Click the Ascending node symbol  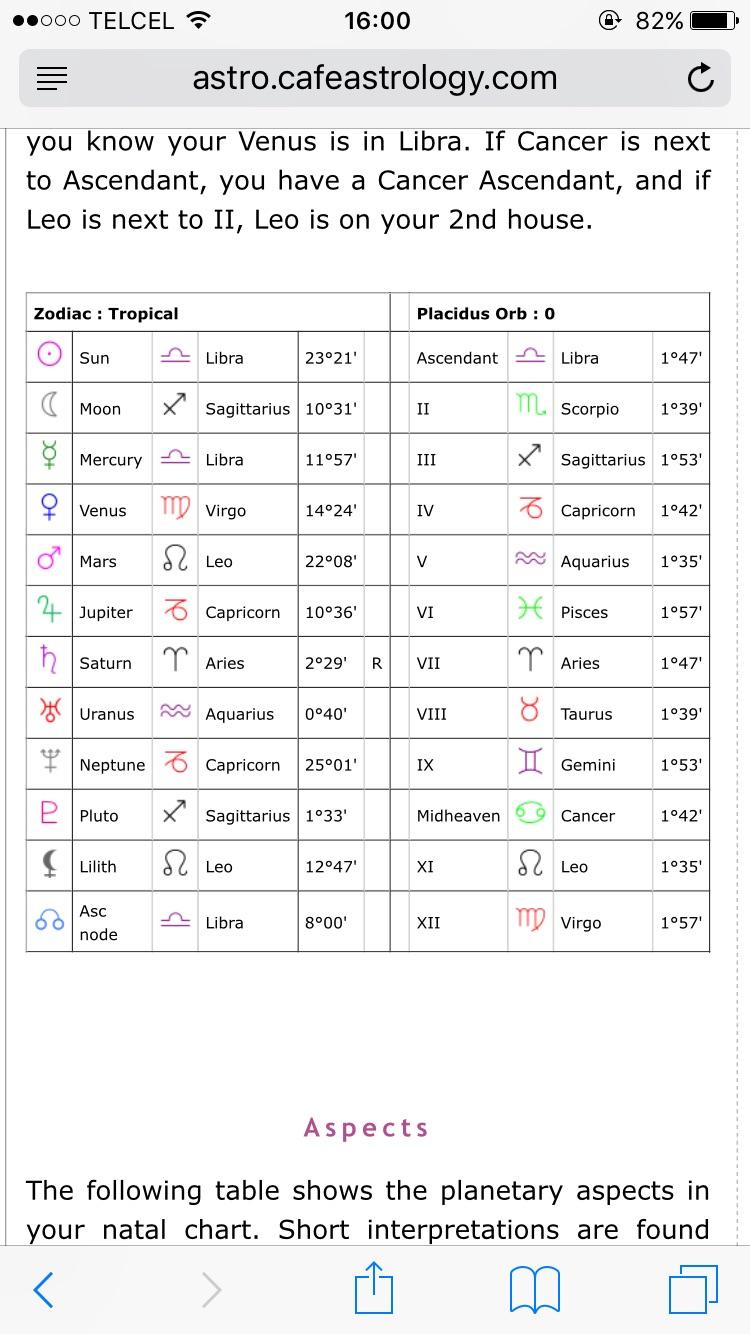point(49,920)
